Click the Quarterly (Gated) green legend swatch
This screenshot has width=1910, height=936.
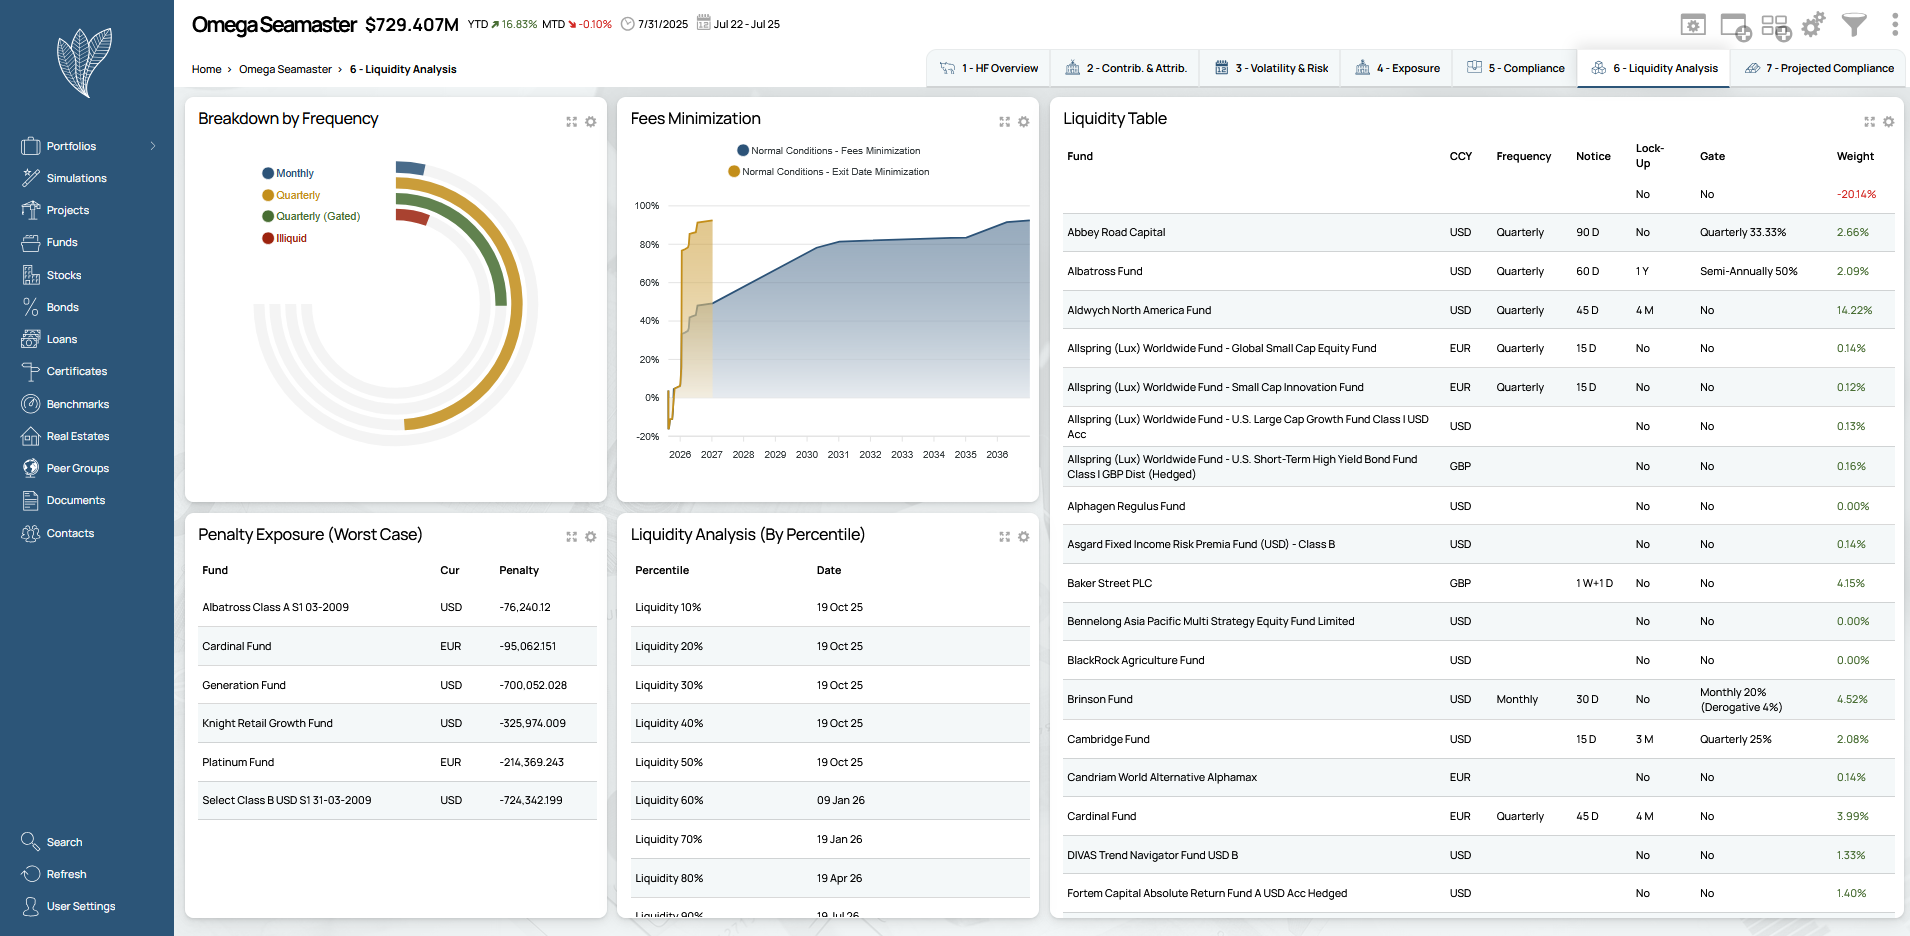[x=268, y=216]
